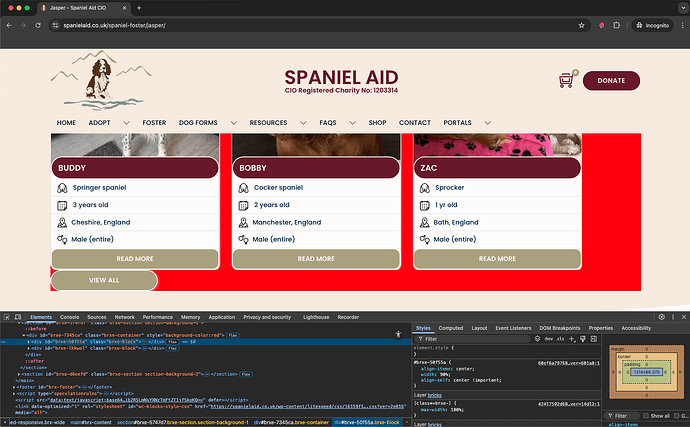Expand the ADOPT menu chevron
The width and height of the screenshot is (690, 427).
[126, 123]
